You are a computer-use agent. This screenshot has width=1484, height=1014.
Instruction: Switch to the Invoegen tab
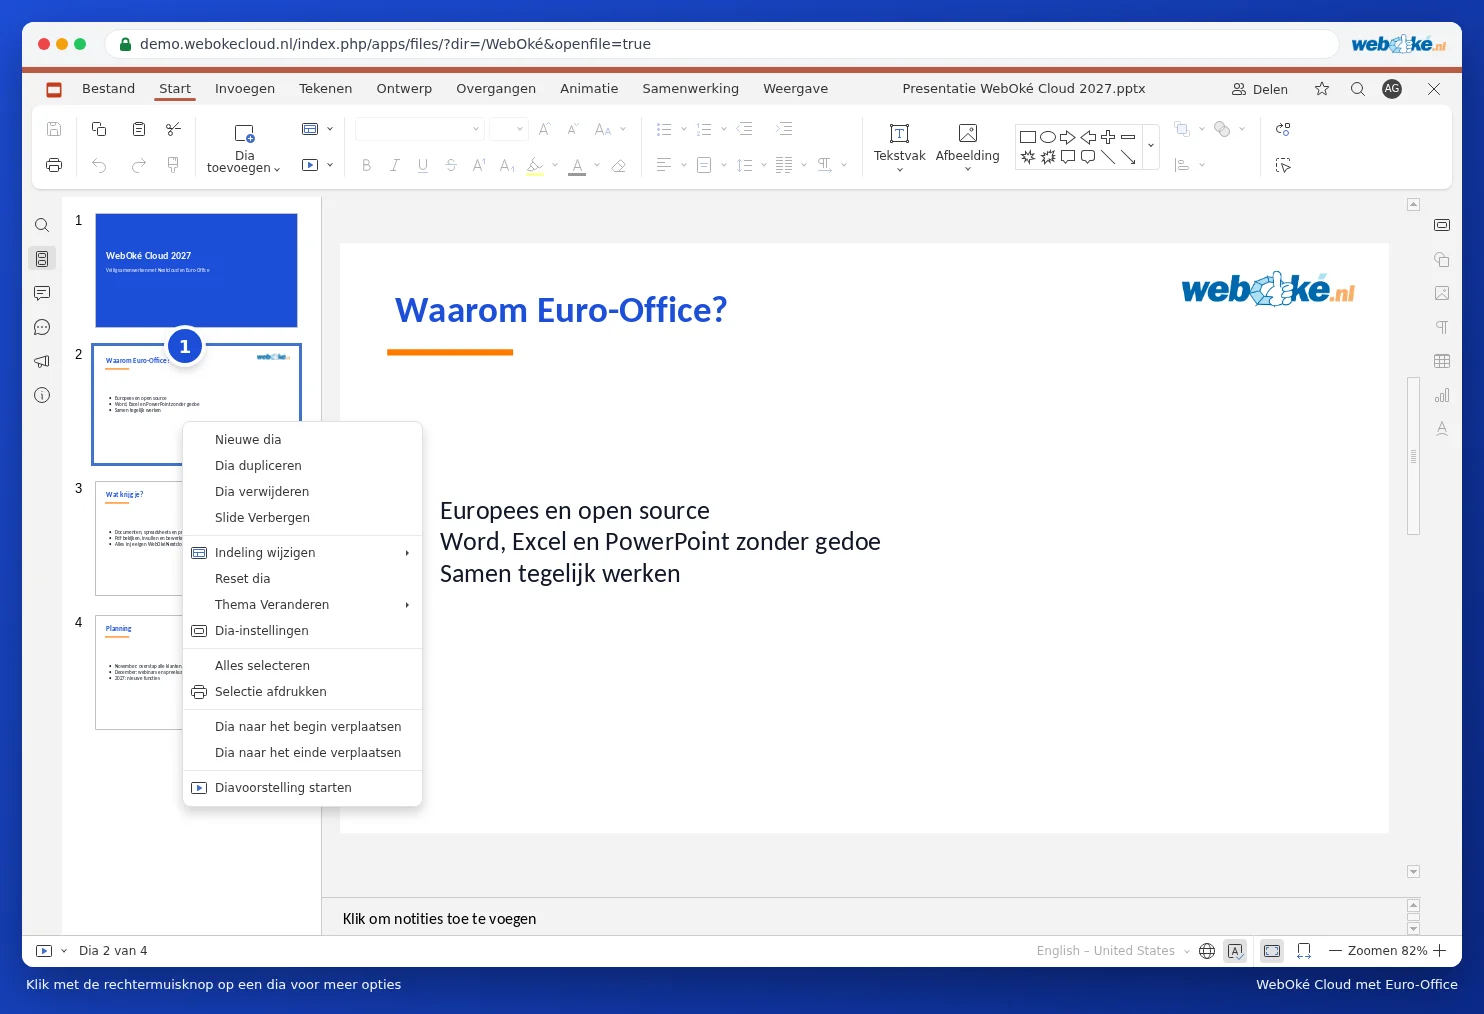pyautogui.click(x=245, y=89)
